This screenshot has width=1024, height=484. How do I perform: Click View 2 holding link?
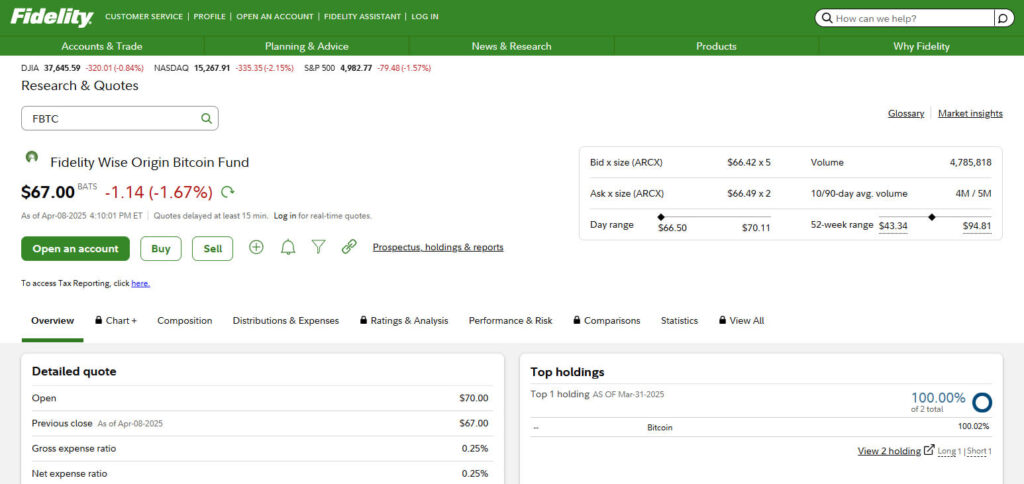coord(889,451)
